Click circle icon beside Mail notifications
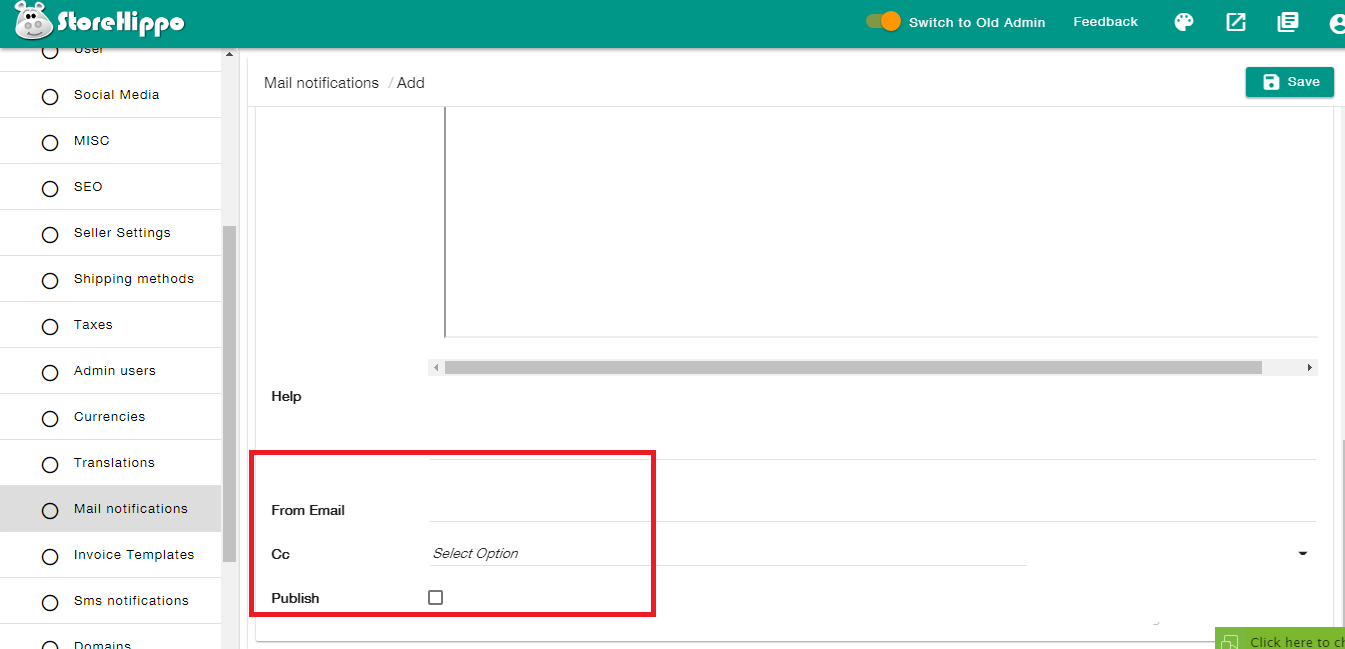Viewport: 1345px width, 649px height. (x=50, y=511)
